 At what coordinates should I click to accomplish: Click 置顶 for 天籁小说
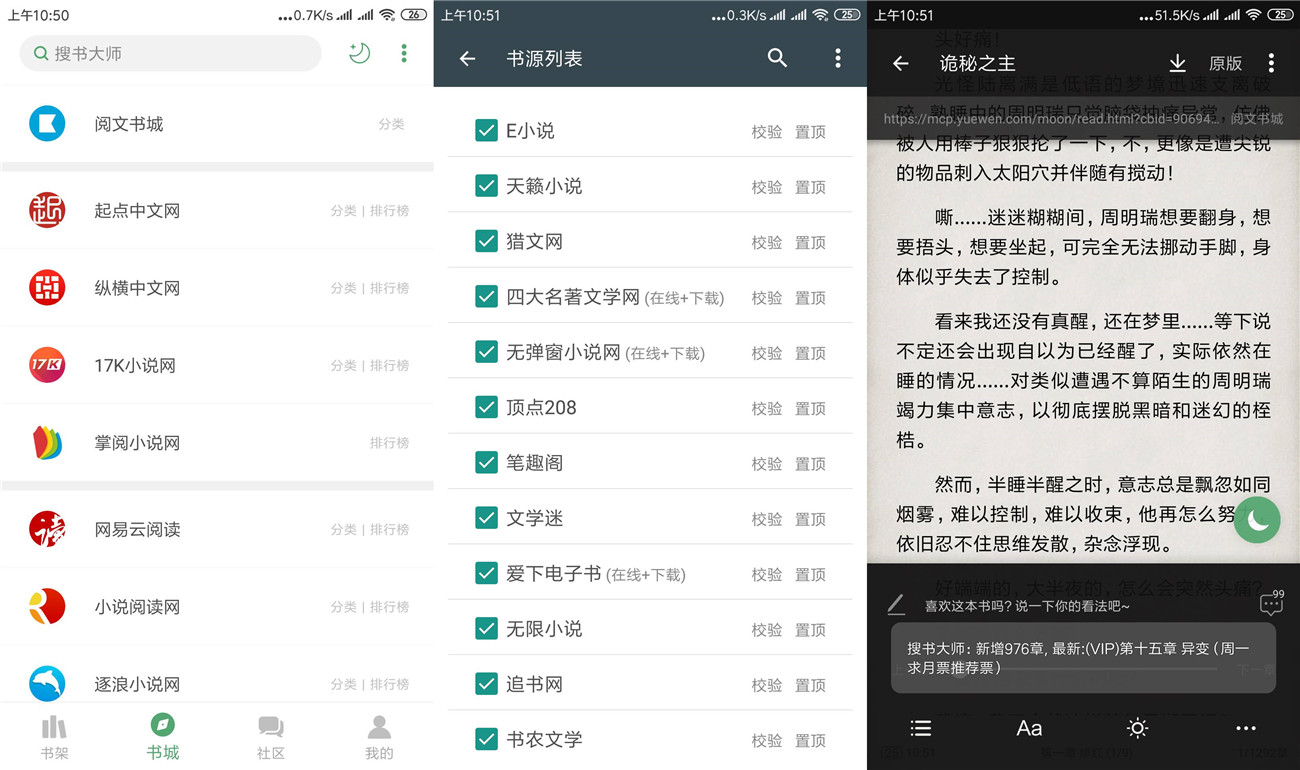[810, 187]
